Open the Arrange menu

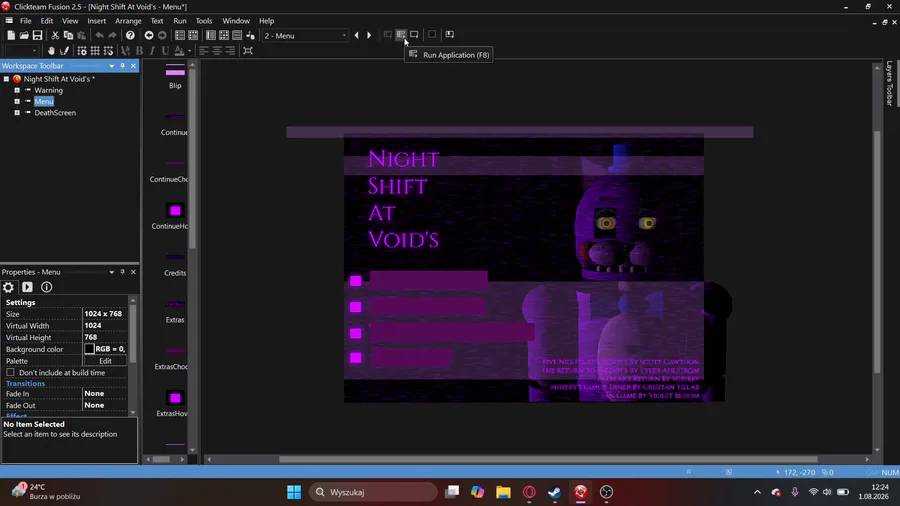pyautogui.click(x=128, y=21)
